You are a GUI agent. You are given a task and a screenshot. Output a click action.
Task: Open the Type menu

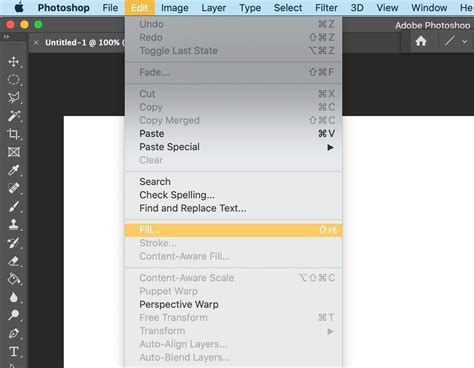point(250,8)
